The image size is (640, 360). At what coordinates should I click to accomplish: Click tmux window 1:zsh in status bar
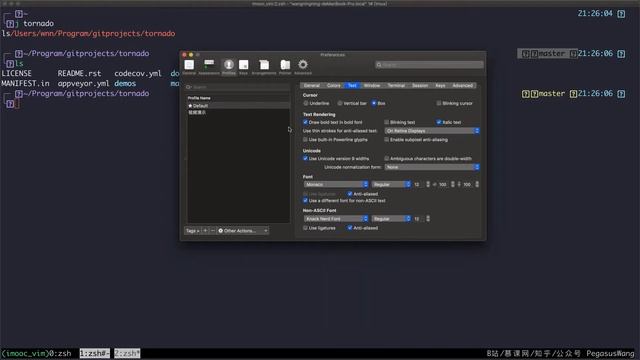(x=95, y=353)
